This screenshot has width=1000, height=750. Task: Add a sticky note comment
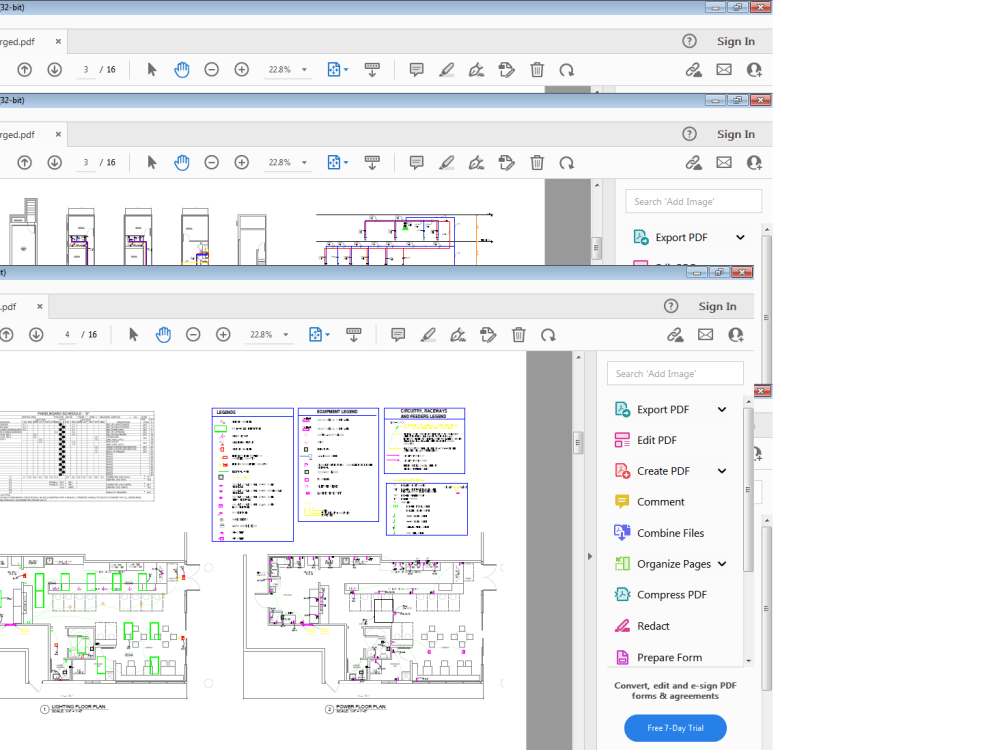point(397,334)
